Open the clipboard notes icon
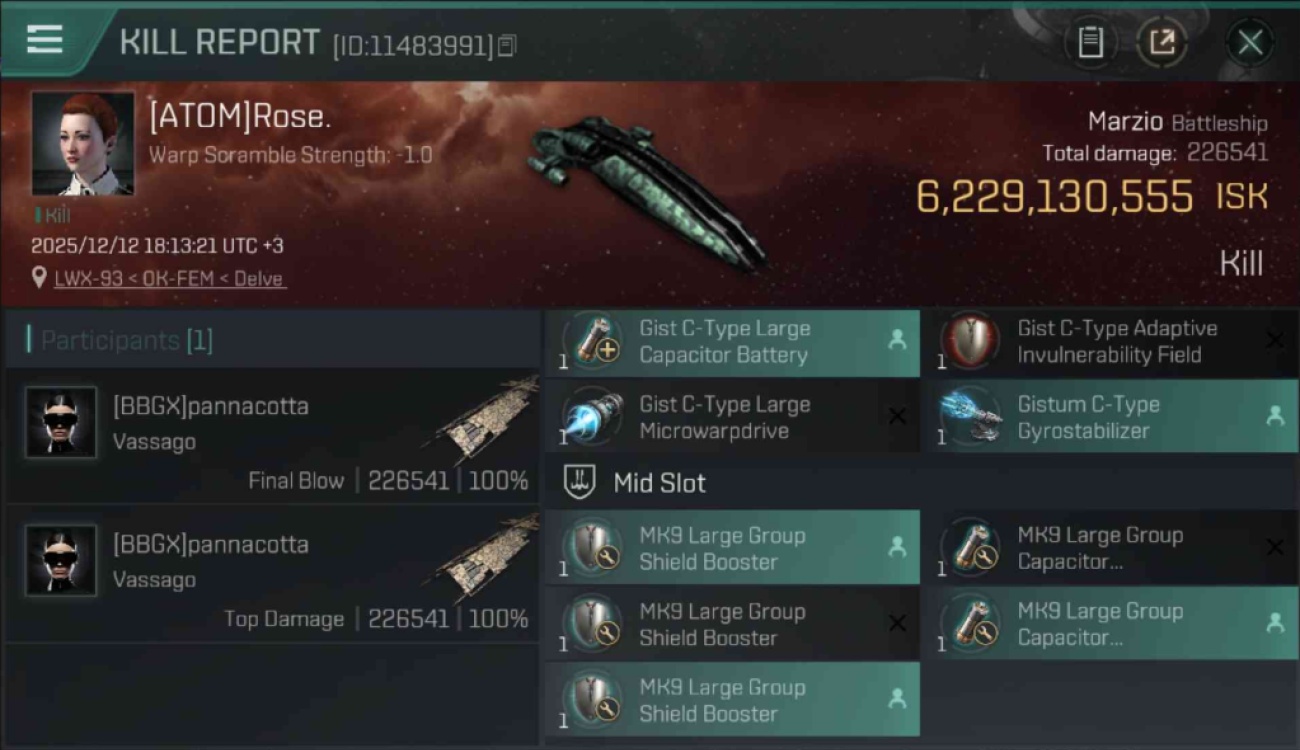1300x750 pixels. tap(1090, 42)
